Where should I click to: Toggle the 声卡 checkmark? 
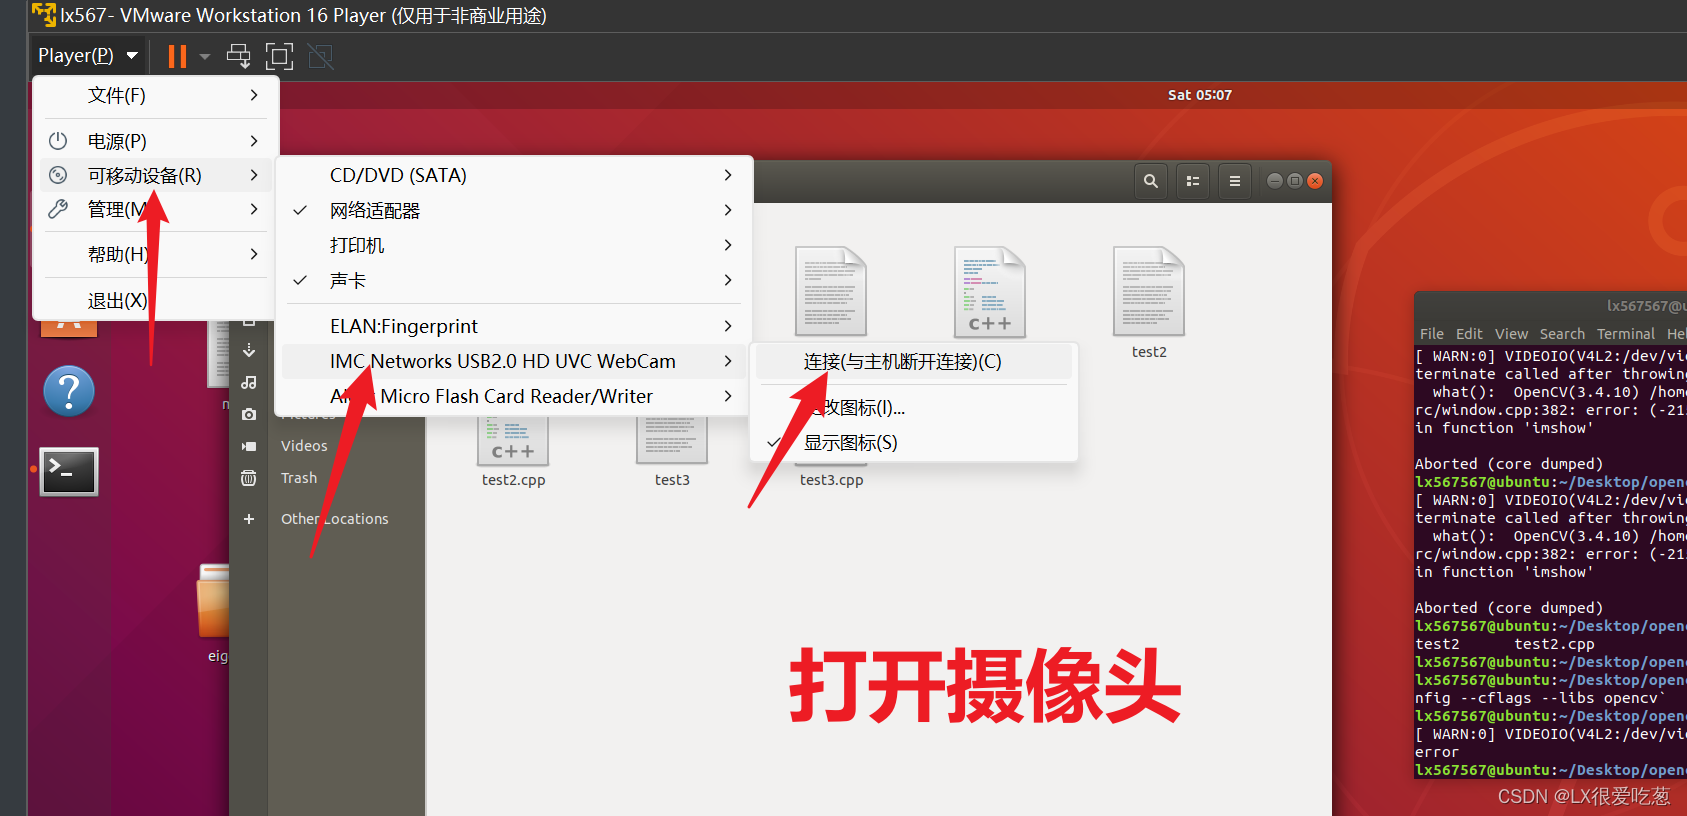click(x=300, y=280)
